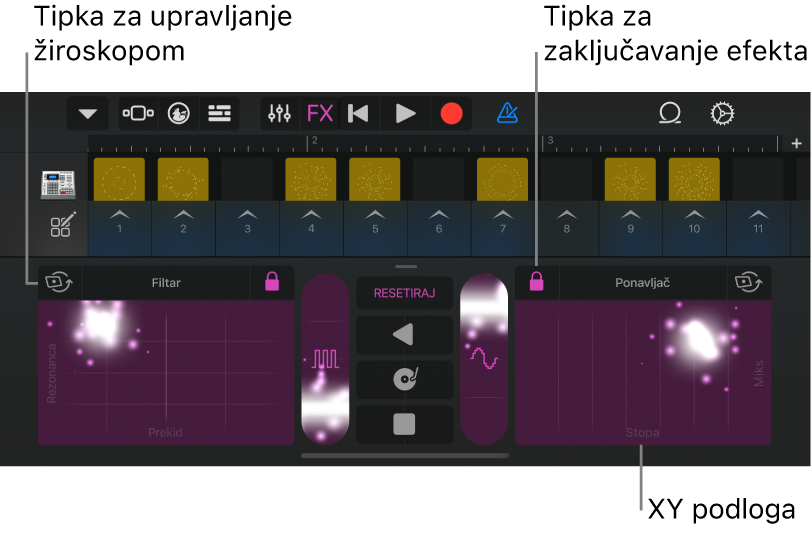Trigger column 11 of the loop grid
This screenshot has width=811, height=535.
(758, 228)
